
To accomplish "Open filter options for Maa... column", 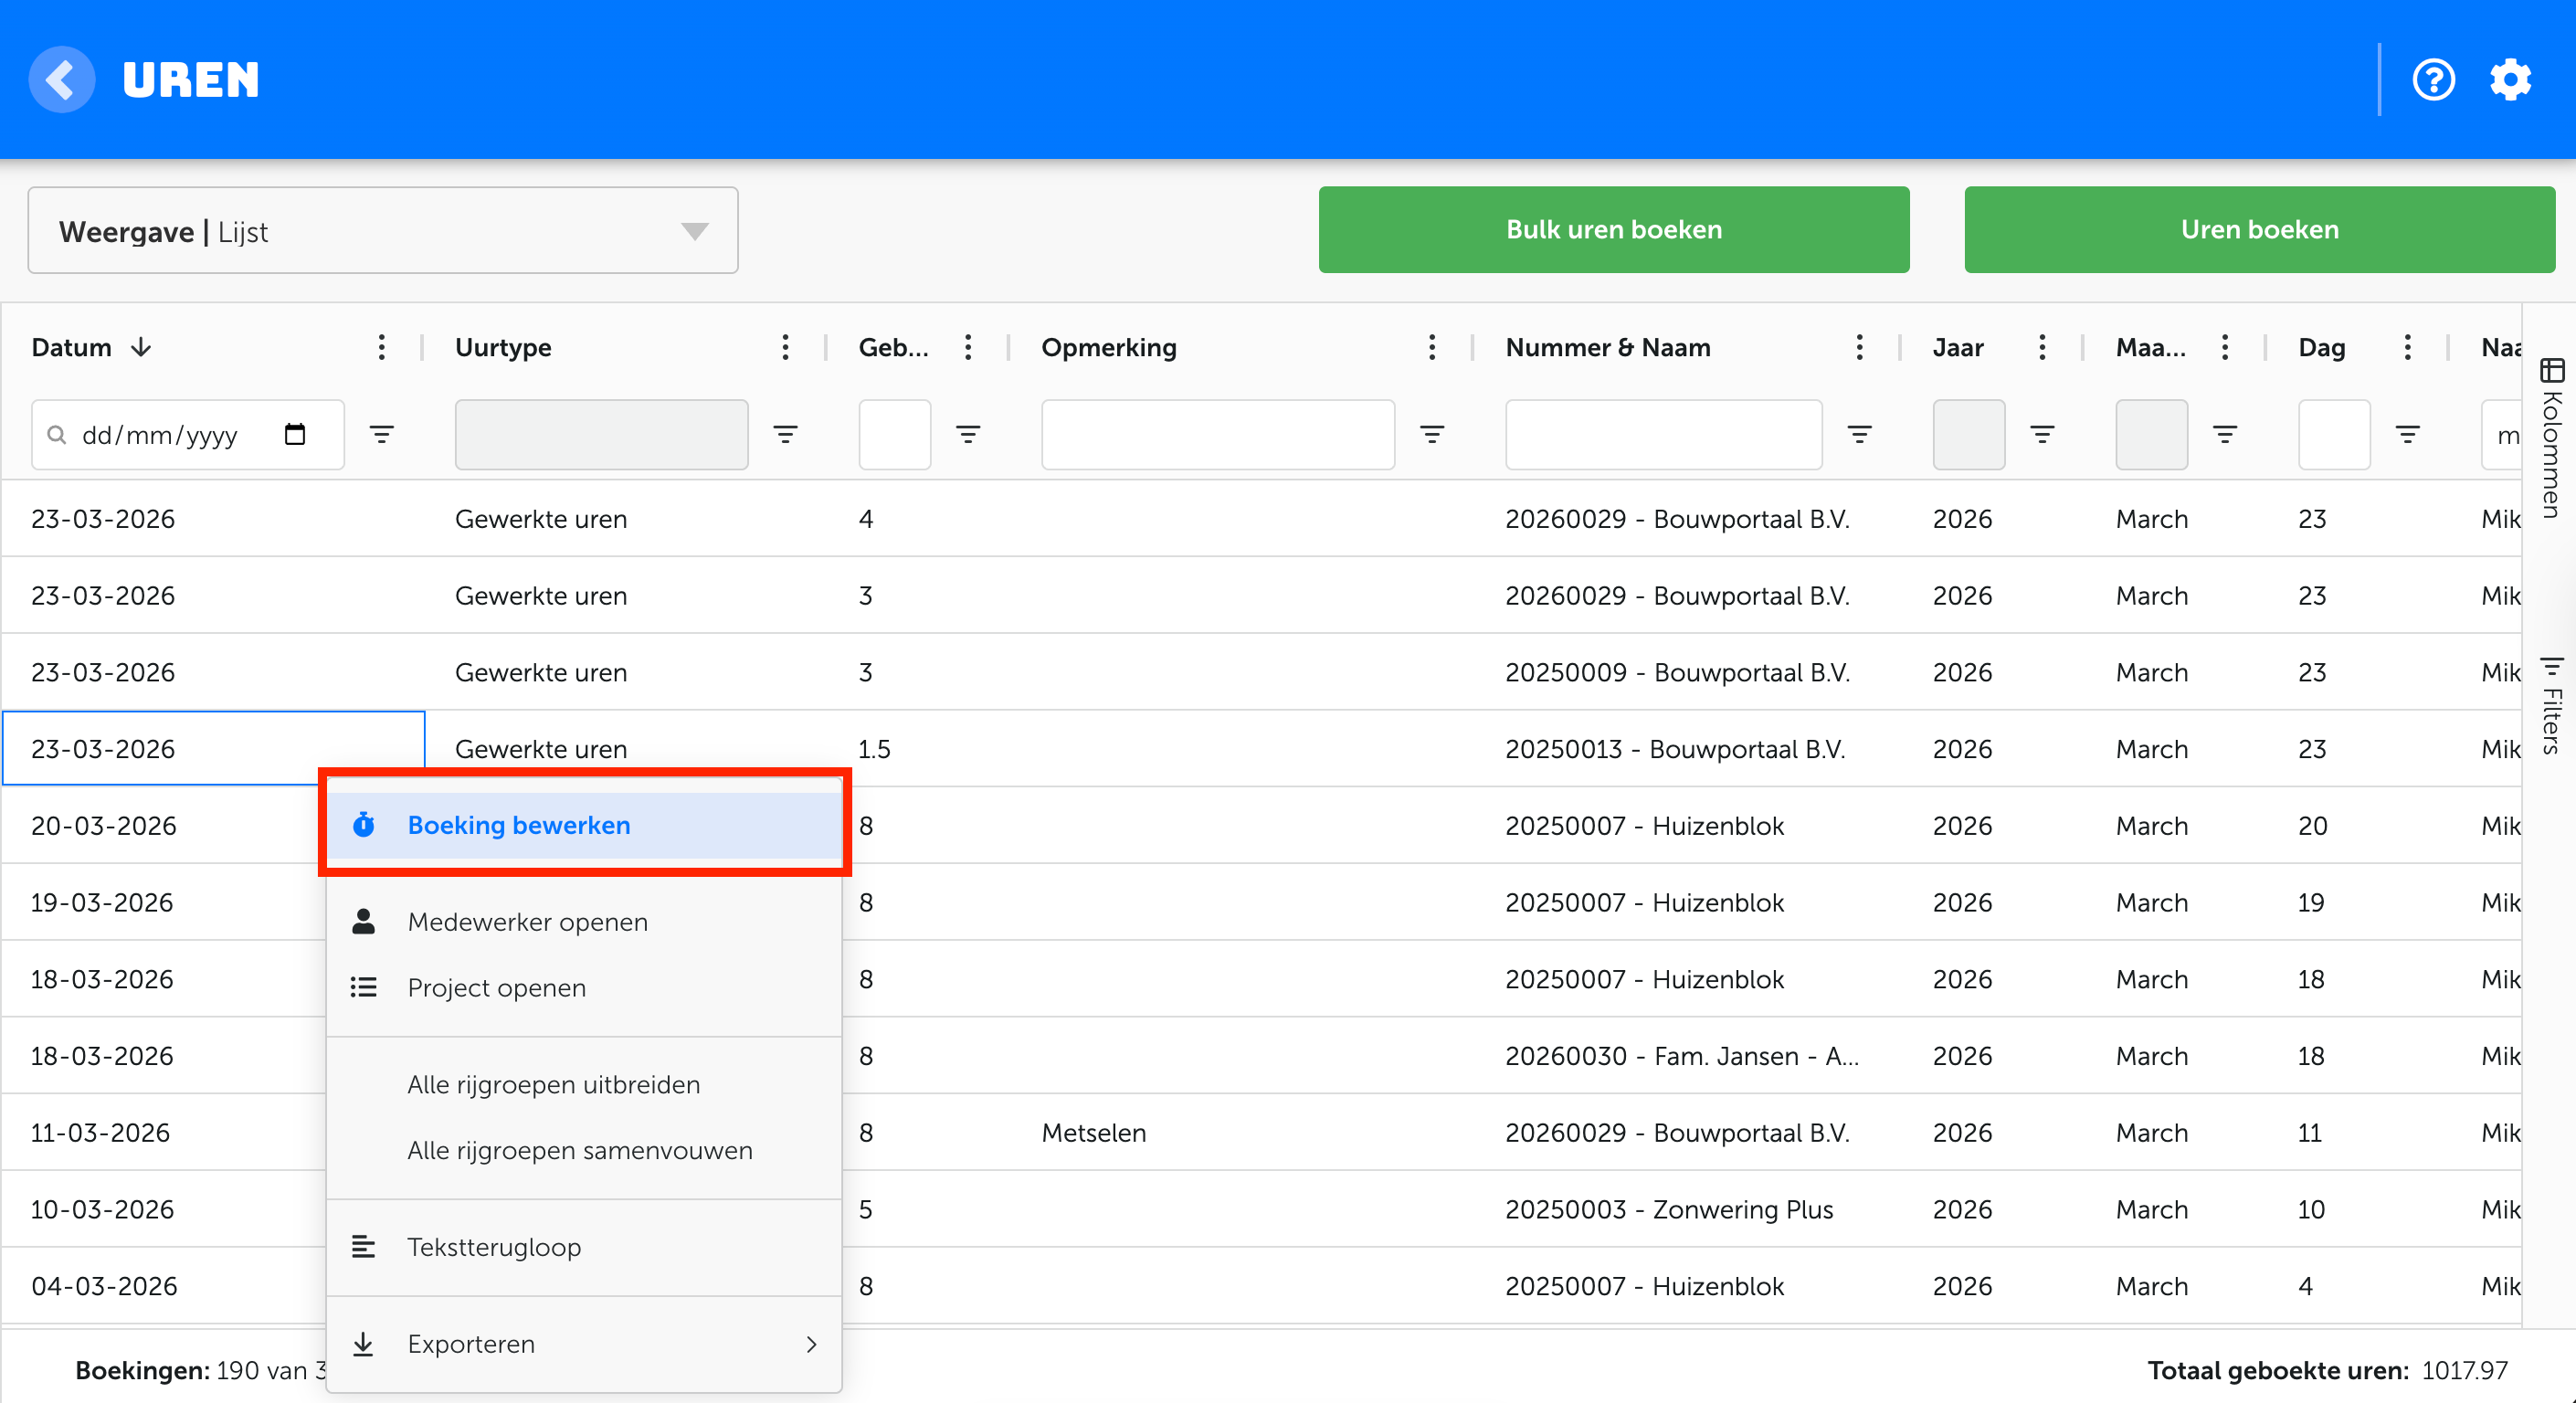I will [x=2225, y=435].
